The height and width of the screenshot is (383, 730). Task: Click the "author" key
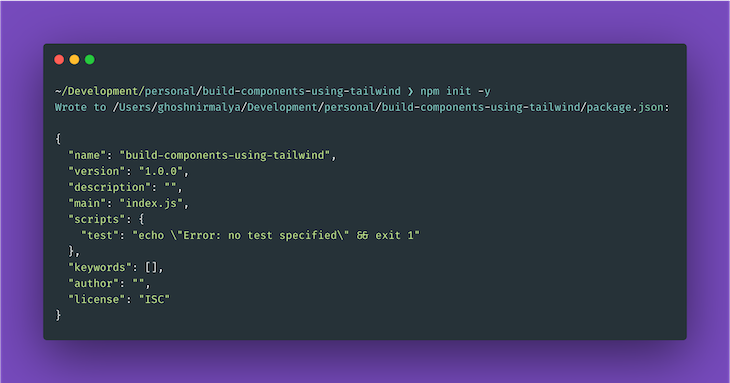click(x=94, y=283)
